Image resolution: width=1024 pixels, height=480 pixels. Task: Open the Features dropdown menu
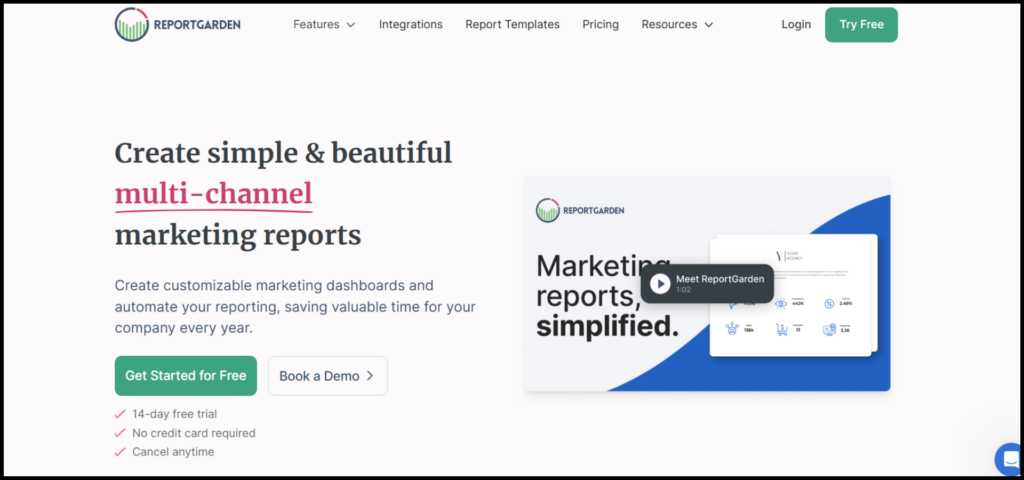(324, 25)
